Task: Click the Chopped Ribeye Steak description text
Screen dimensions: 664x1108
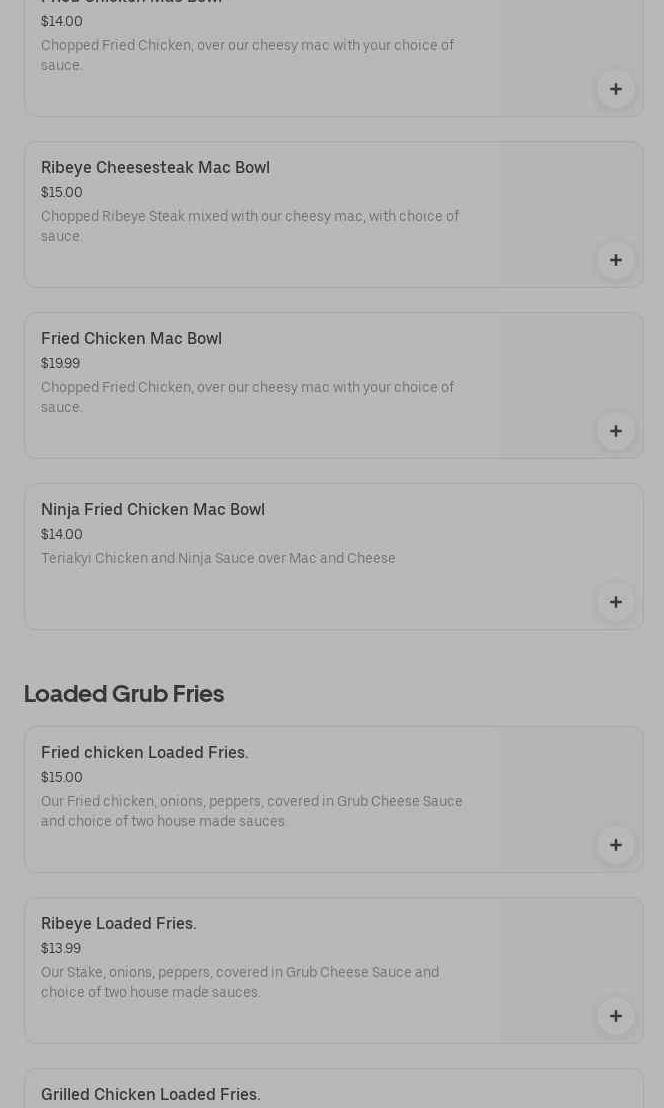Action: pyautogui.click(x=250, y=226)
